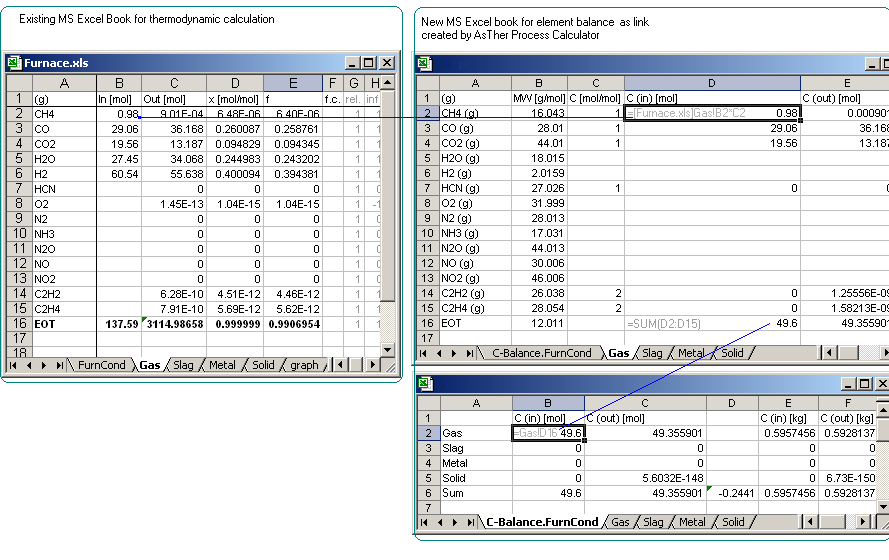
Task: Click the Excel icon of the bottom C-Balance window
Action: point(424,384)
